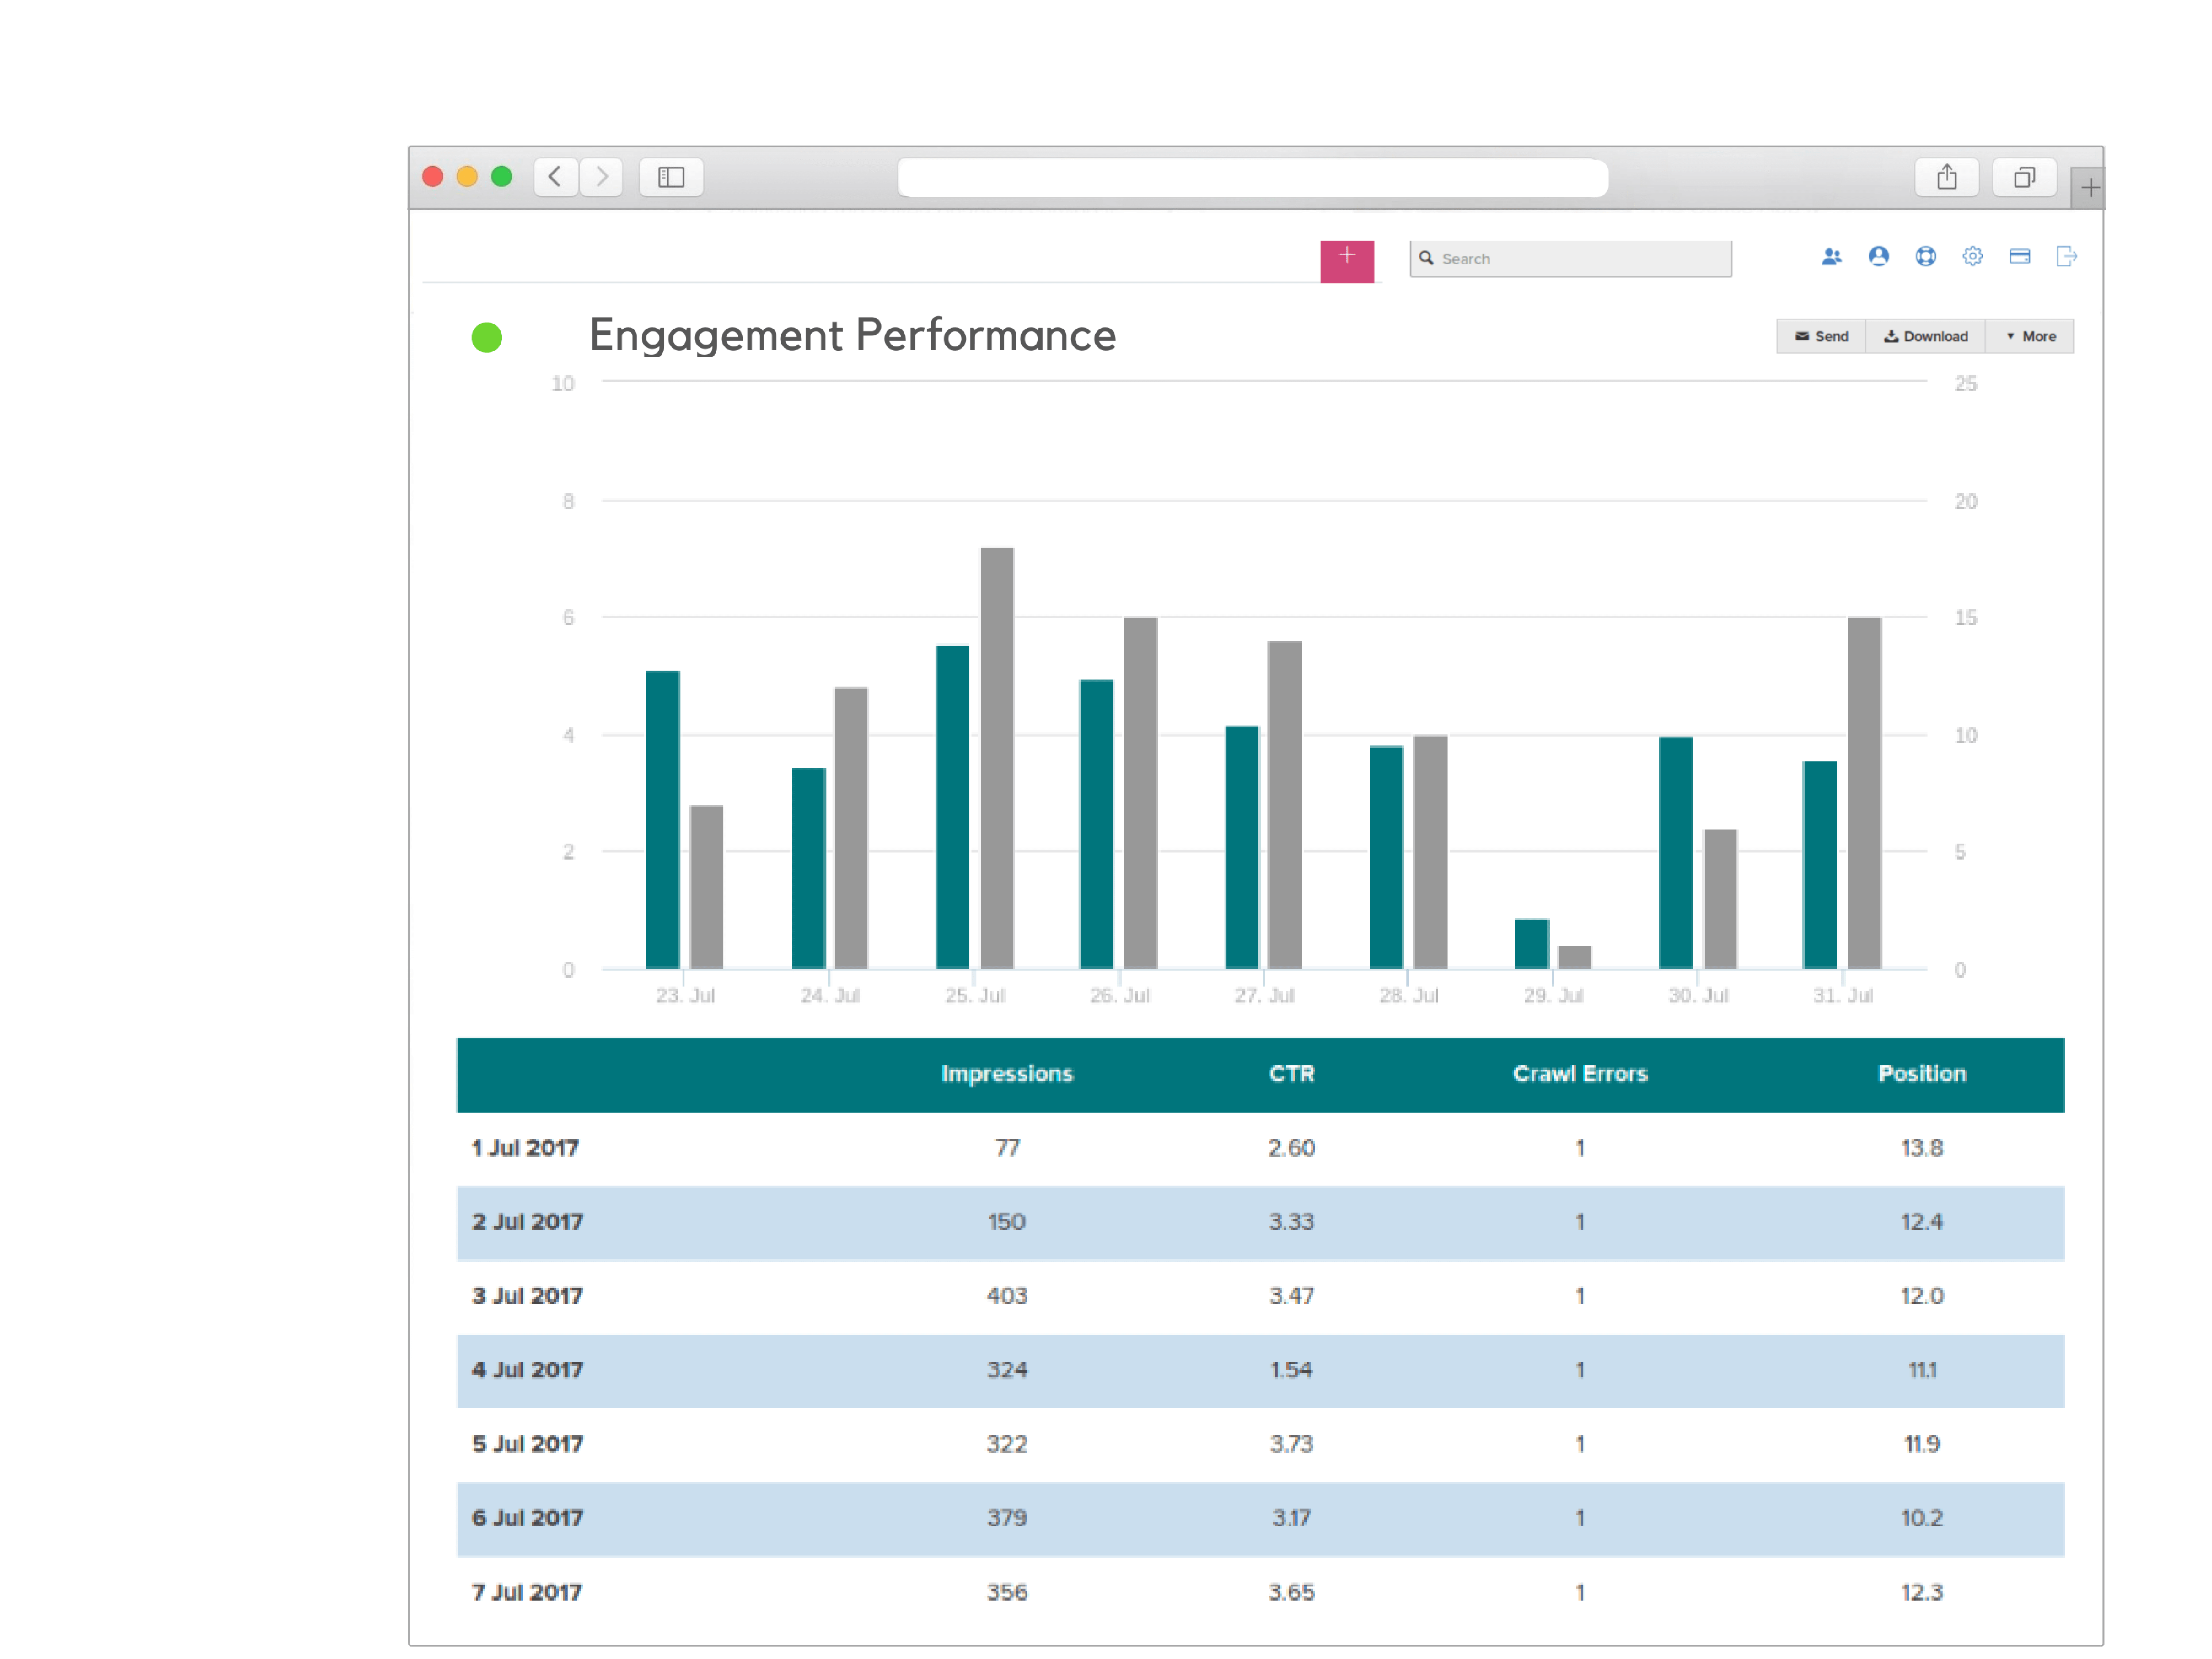Open your user profile icon
Screen dimensions: 2212x1659
click(1878, 257)
